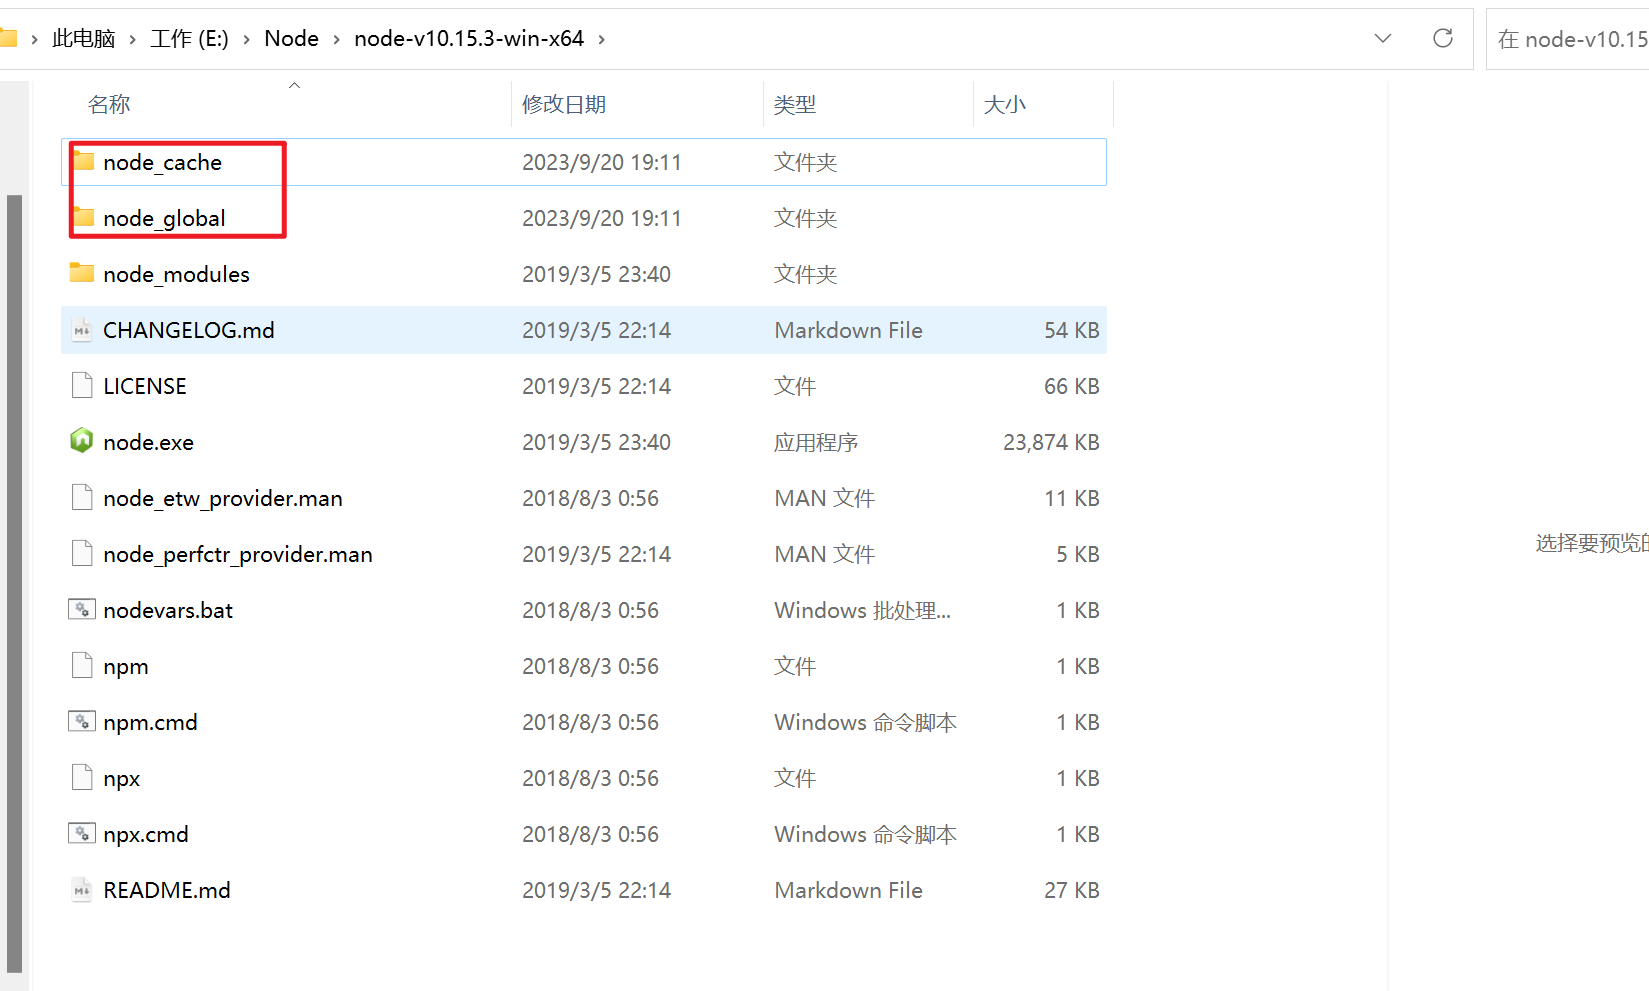Click the Windows 批处理 type of nodevars.bat

863,610
